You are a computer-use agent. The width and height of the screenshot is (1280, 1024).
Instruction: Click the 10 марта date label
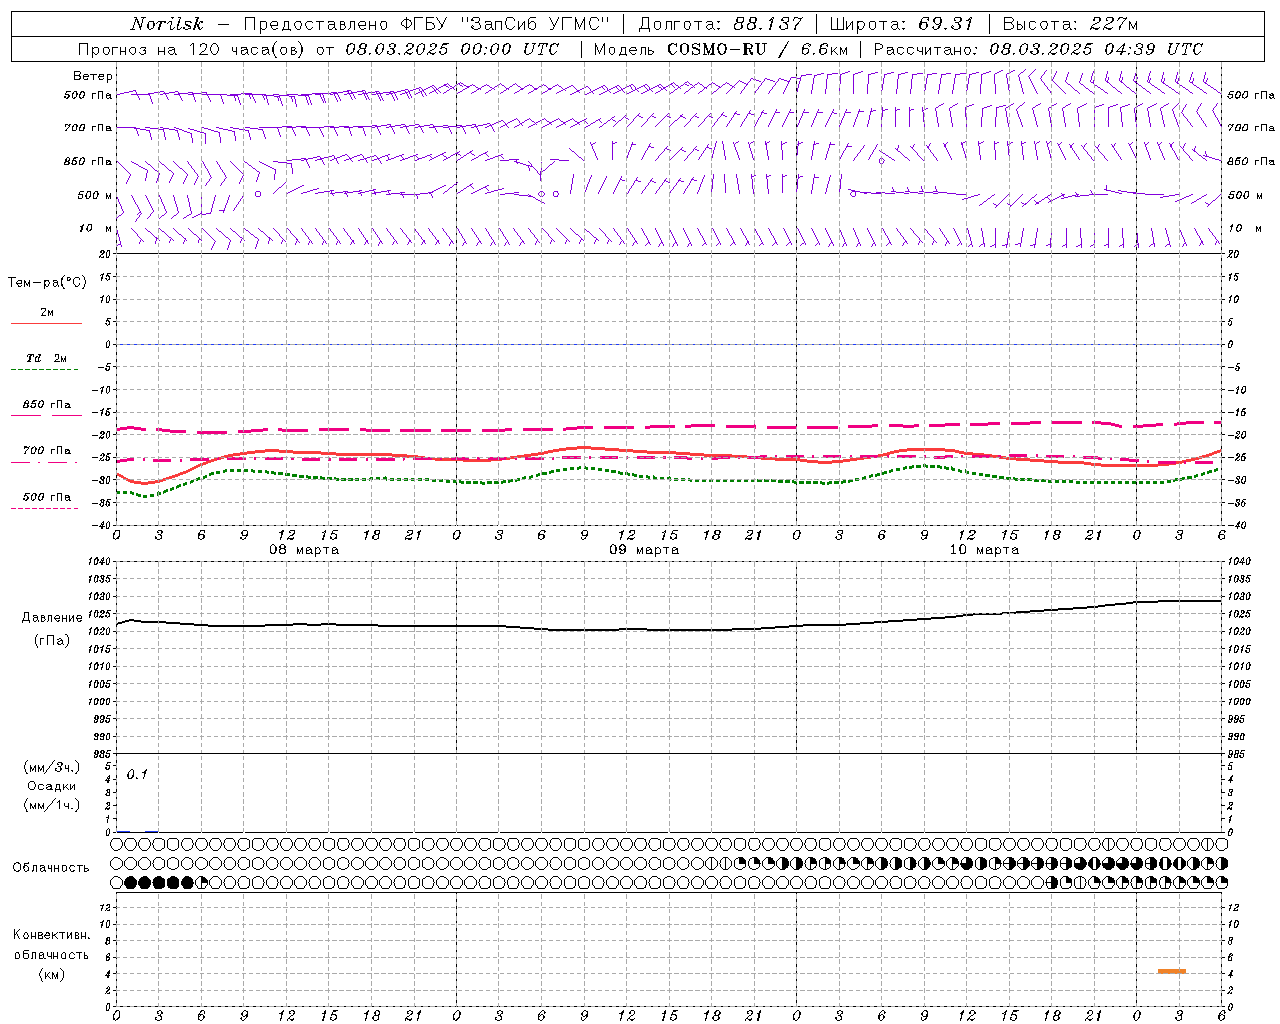(x=984, y=550)
